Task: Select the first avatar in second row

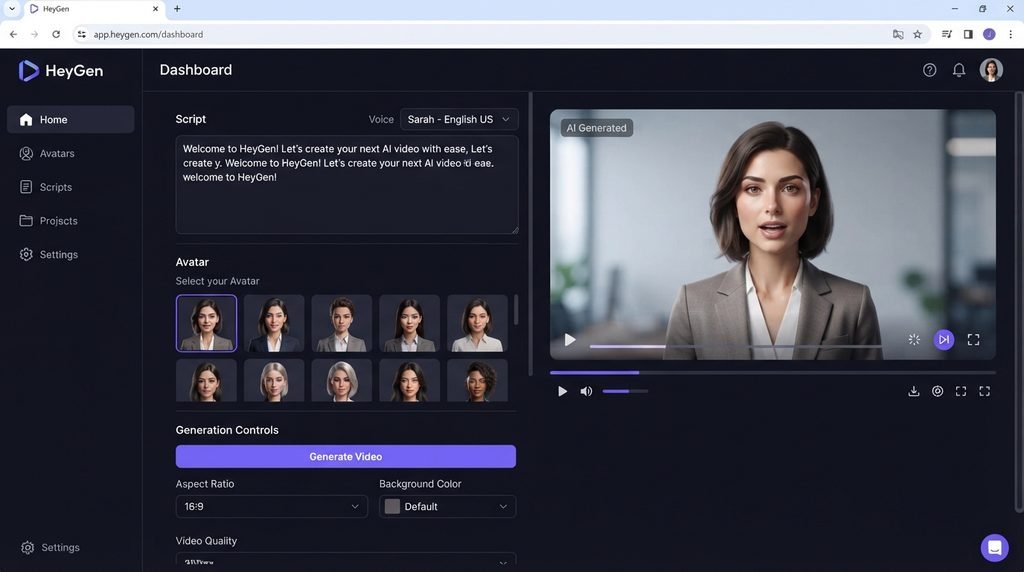Action: [206, 380]
